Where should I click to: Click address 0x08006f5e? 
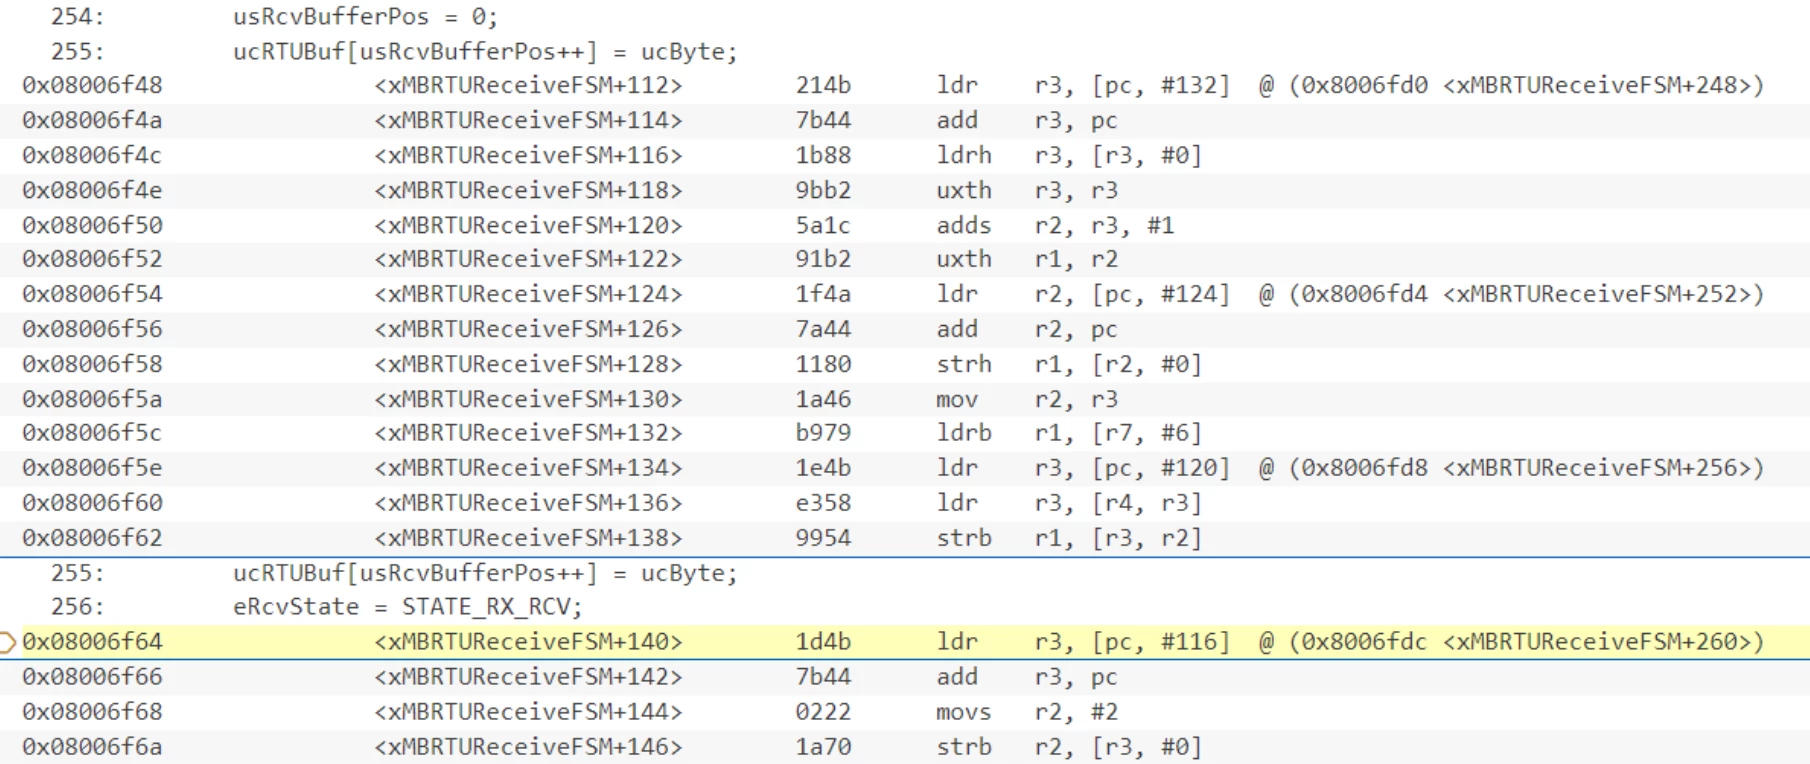tap(92, 469)
